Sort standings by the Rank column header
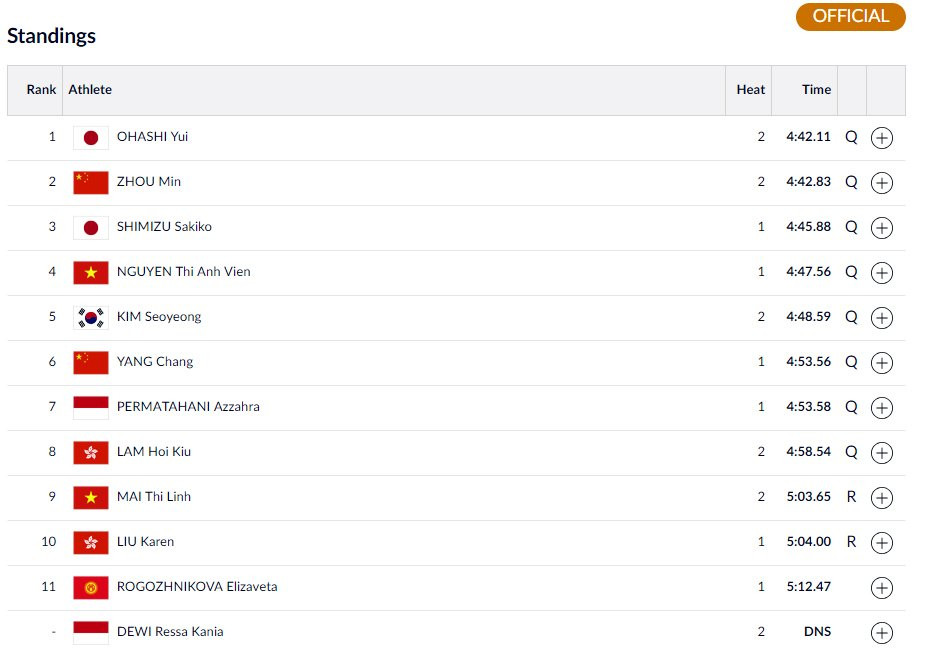 [x=41, y=90]
